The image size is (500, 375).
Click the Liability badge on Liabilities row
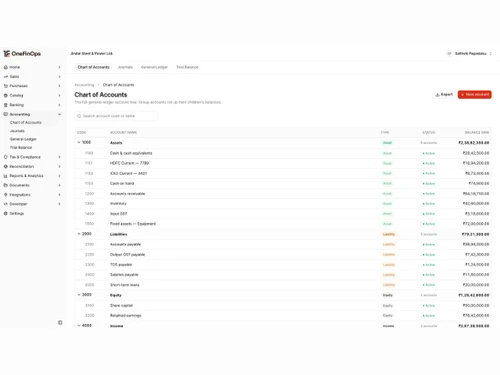coord(389,234)
